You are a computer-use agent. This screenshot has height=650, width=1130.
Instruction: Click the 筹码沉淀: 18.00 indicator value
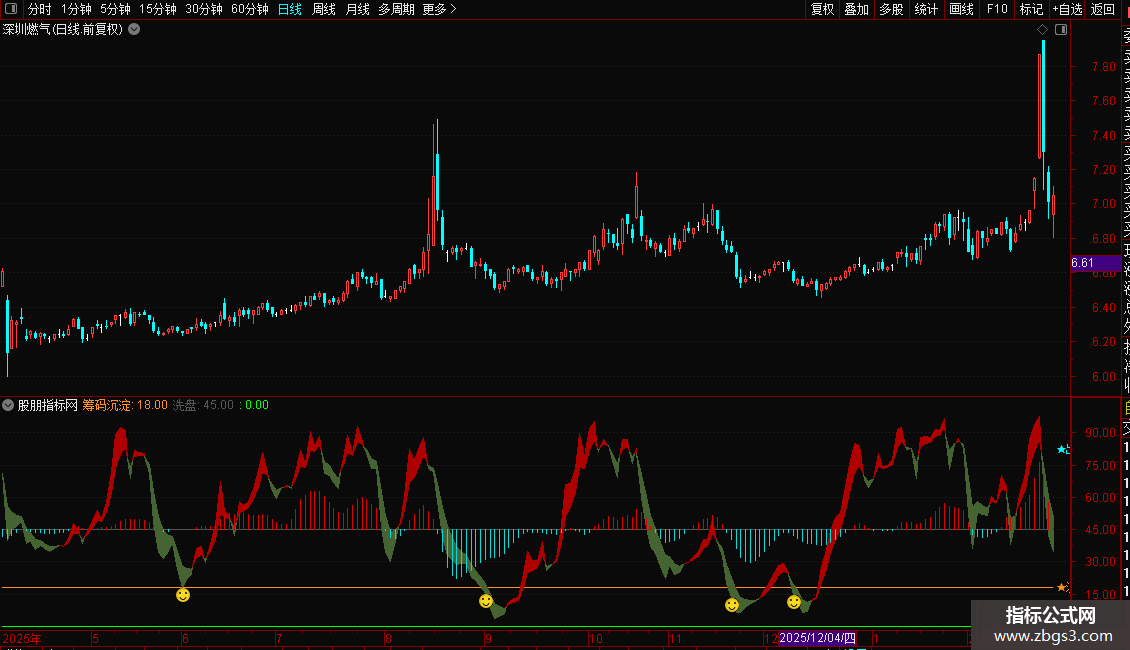[125, 405]
